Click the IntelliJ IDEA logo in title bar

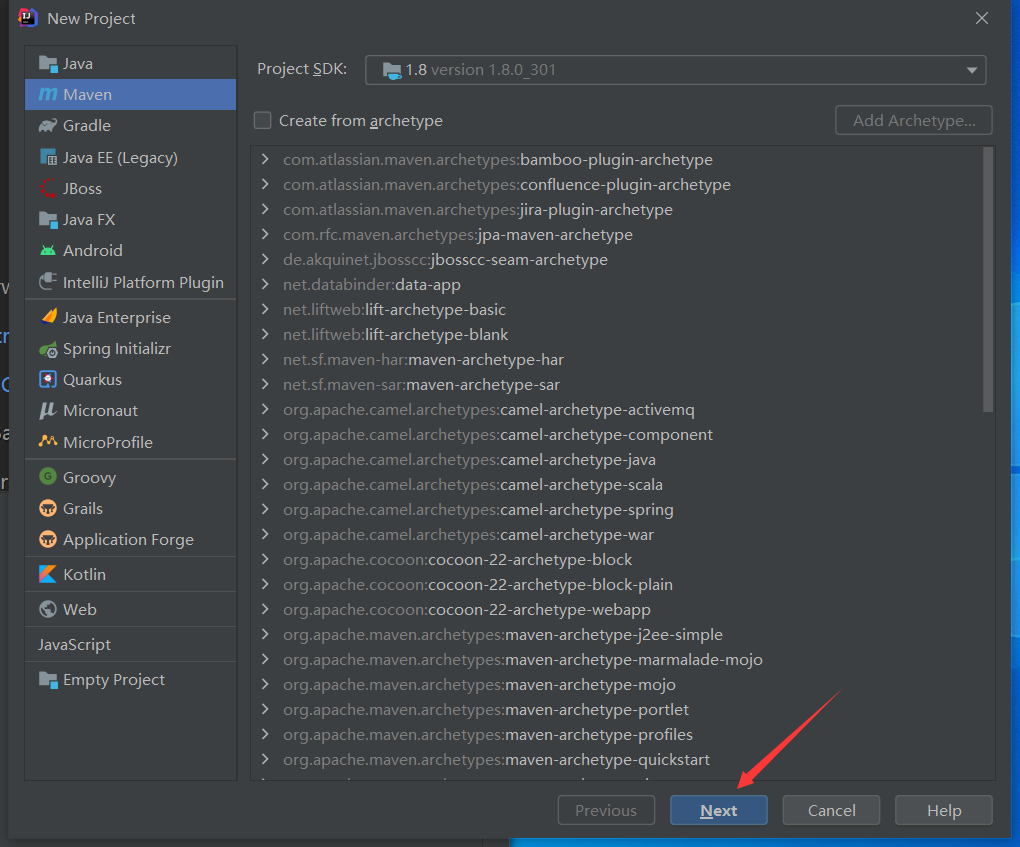click(27, 18)
